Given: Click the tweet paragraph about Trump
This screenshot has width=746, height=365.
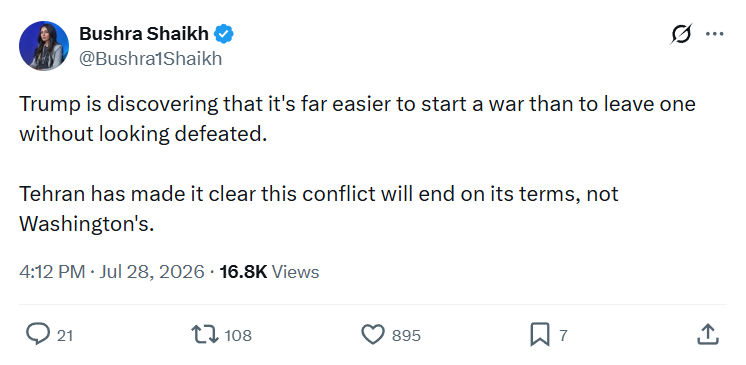Looking at the screenshot, I should 357,119.
